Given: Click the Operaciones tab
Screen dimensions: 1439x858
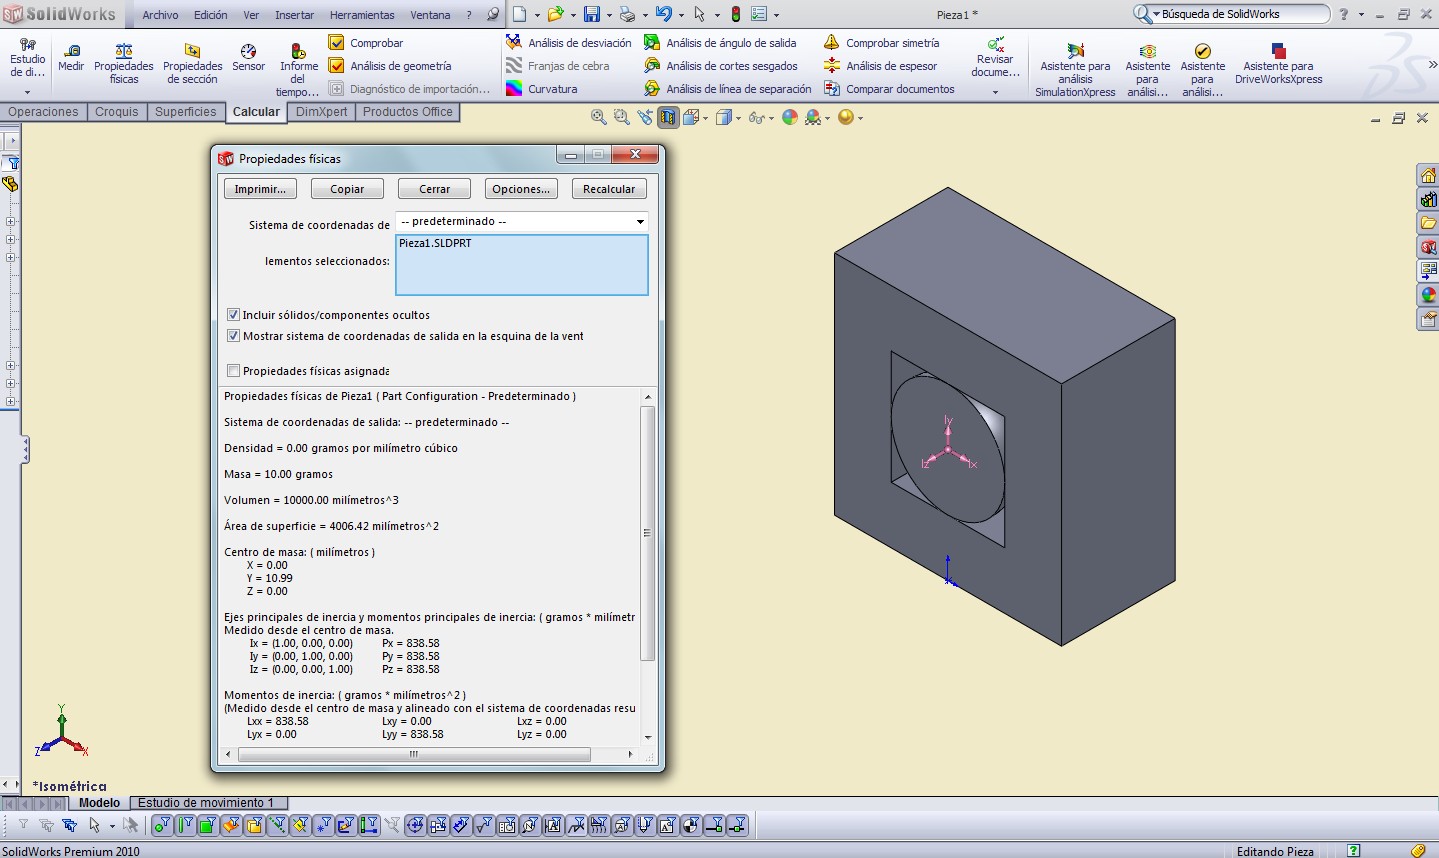Looking at the screenshot, I should point(43,112).
